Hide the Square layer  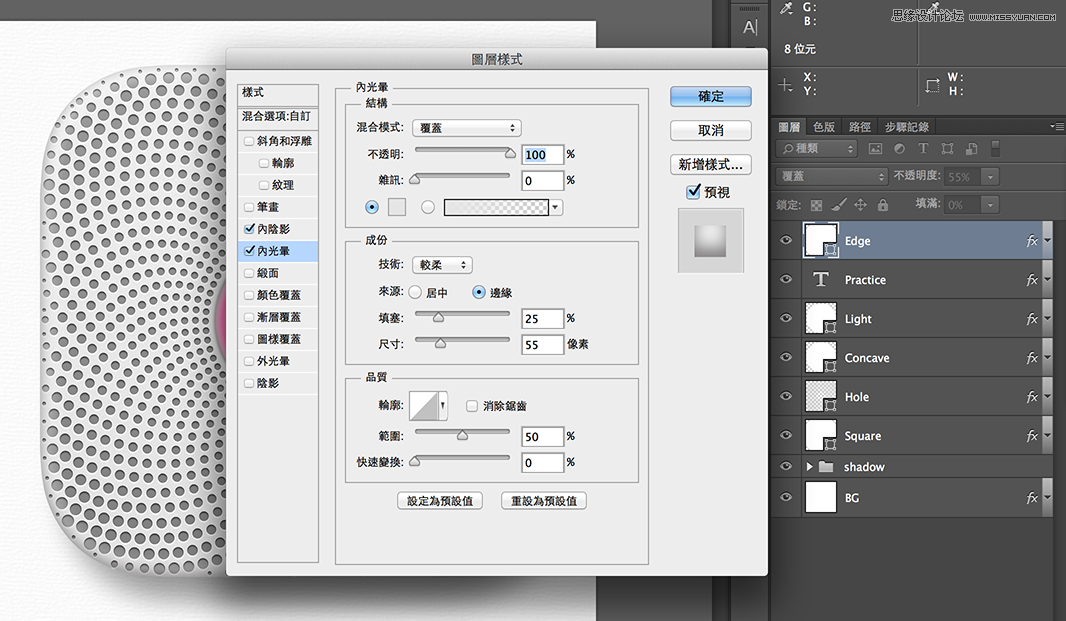[786, 435]
